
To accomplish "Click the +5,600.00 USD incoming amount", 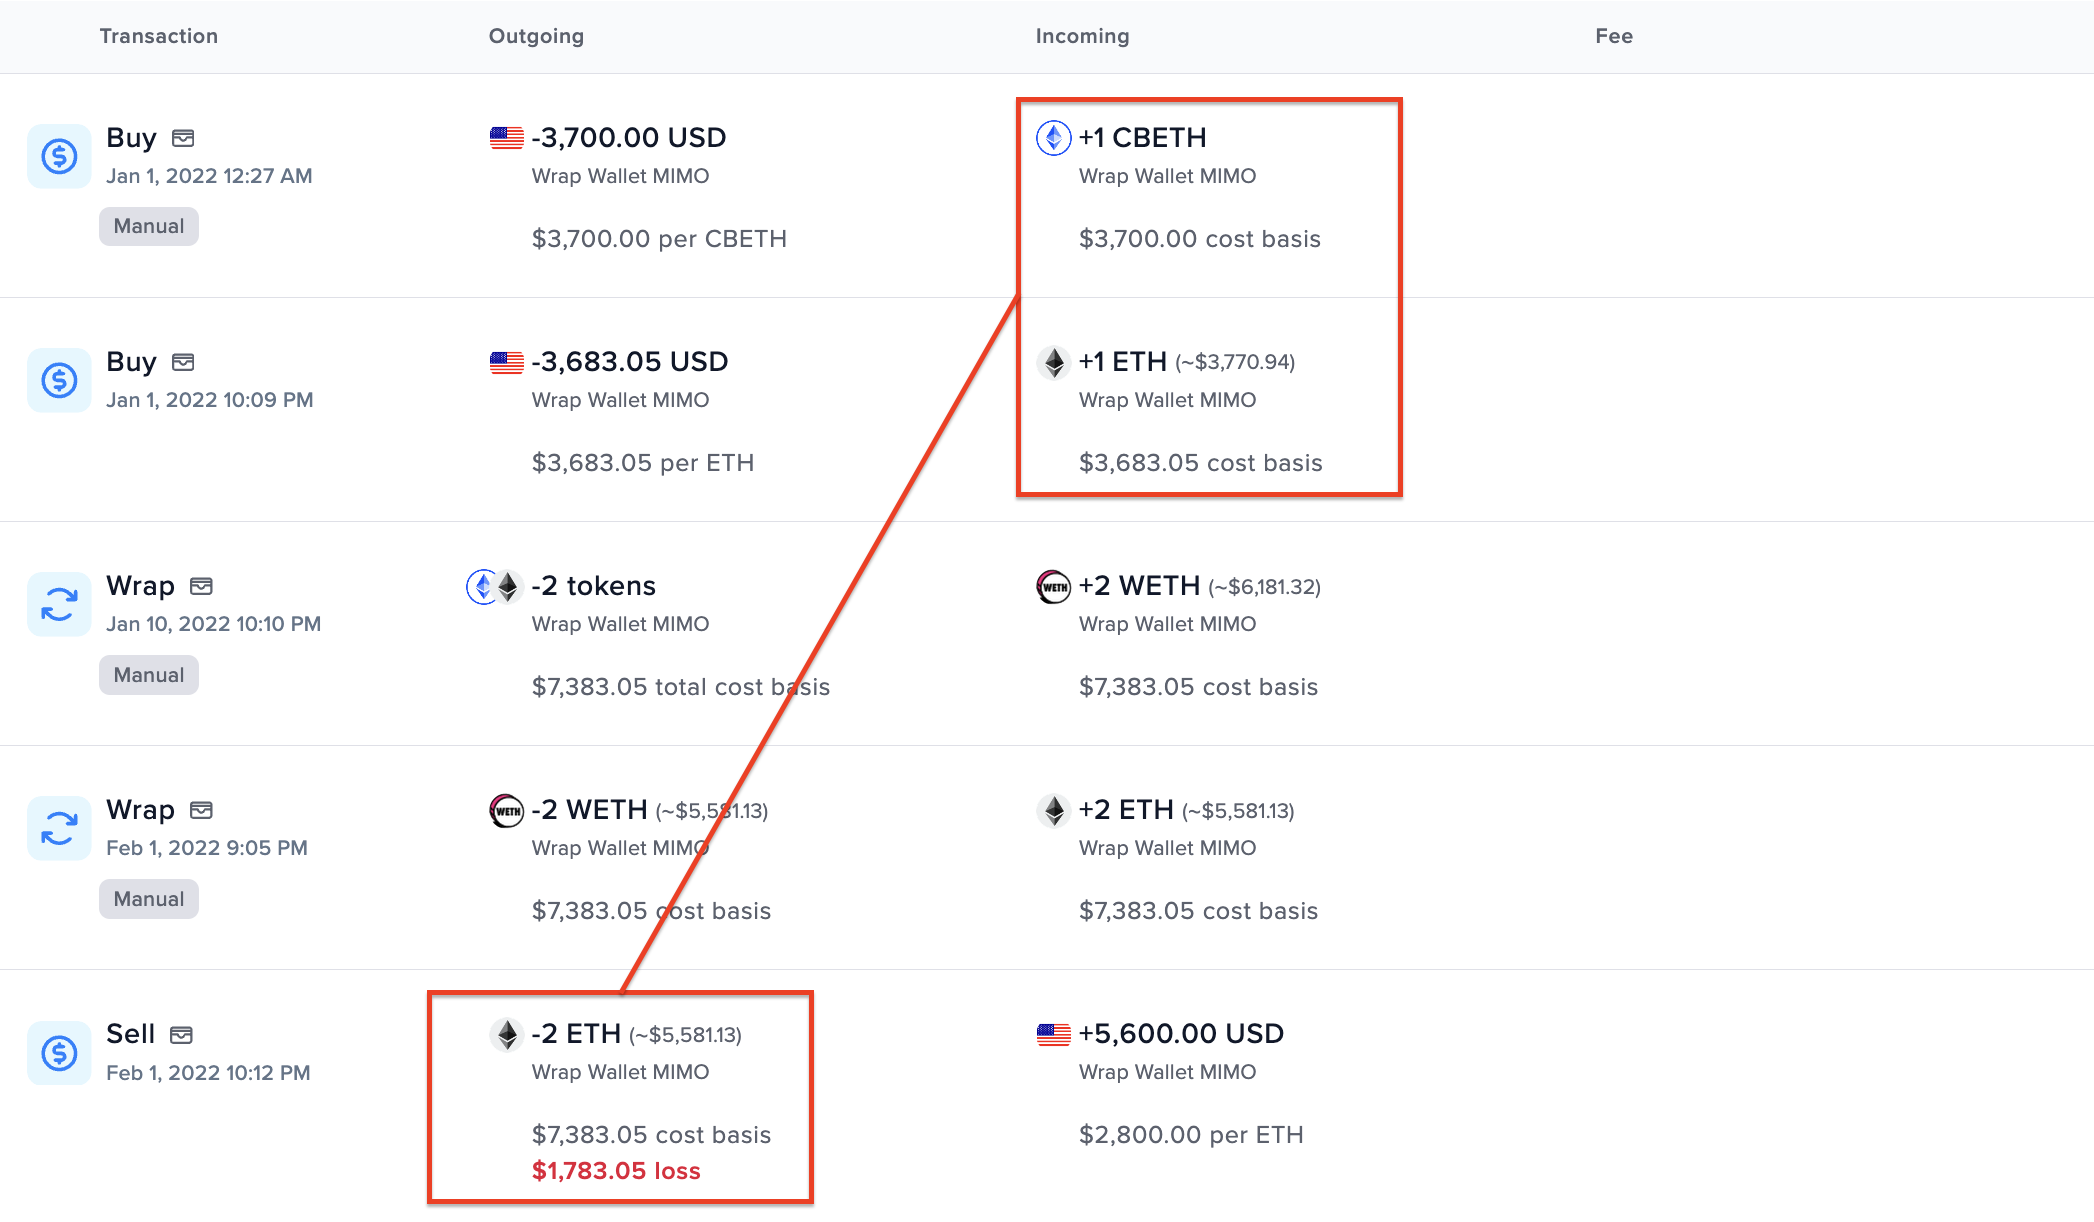I will coord(1181,1034).
